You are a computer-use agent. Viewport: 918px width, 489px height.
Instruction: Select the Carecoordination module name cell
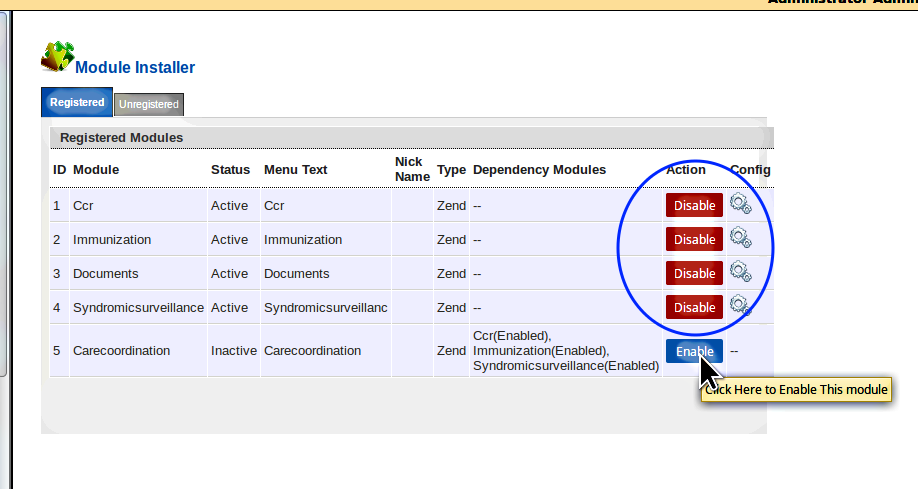point(121,351)
